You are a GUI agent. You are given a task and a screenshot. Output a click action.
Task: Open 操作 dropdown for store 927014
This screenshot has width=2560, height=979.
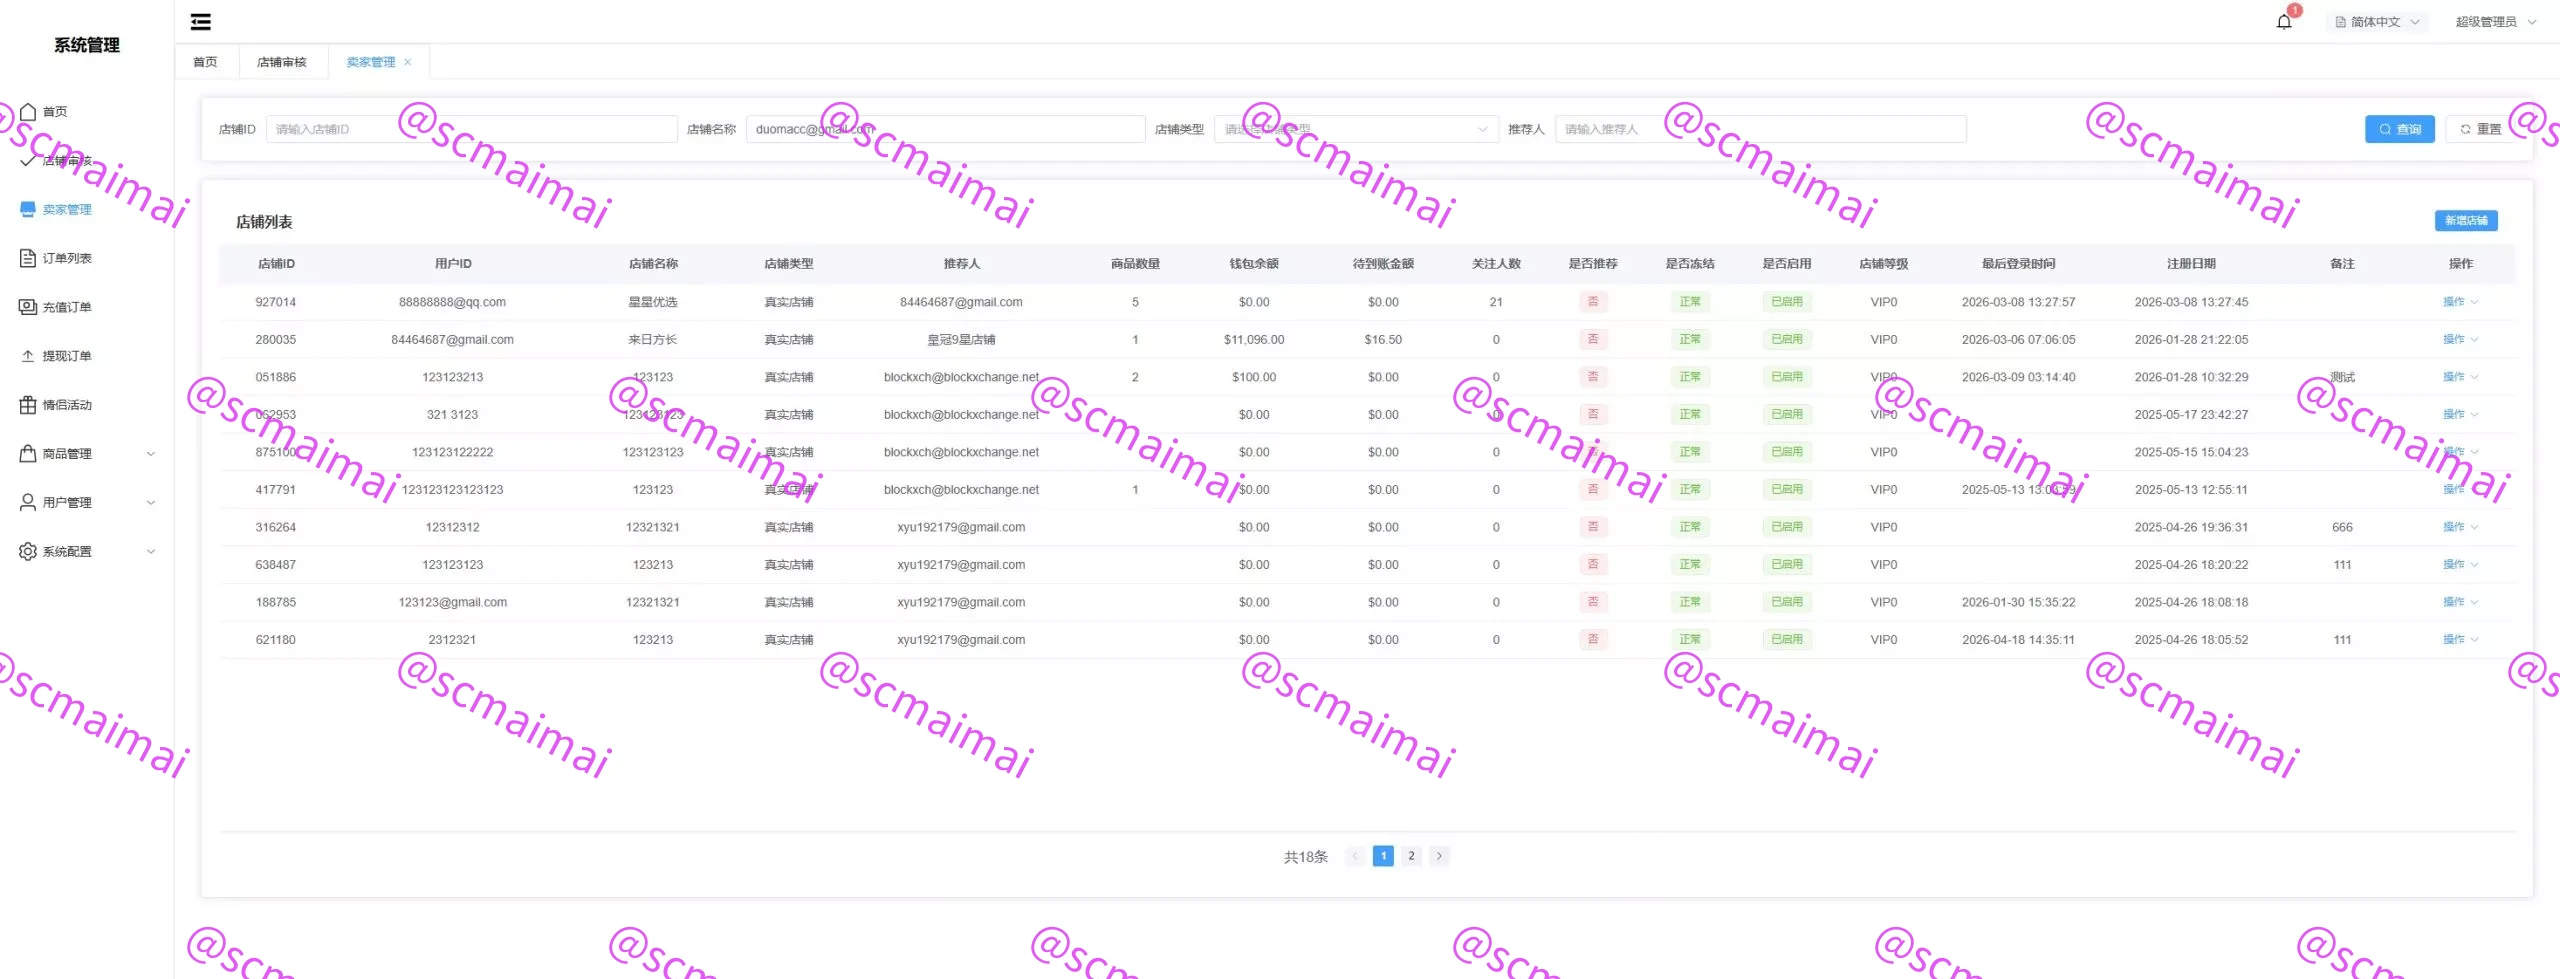click(x=2460, y=302)
